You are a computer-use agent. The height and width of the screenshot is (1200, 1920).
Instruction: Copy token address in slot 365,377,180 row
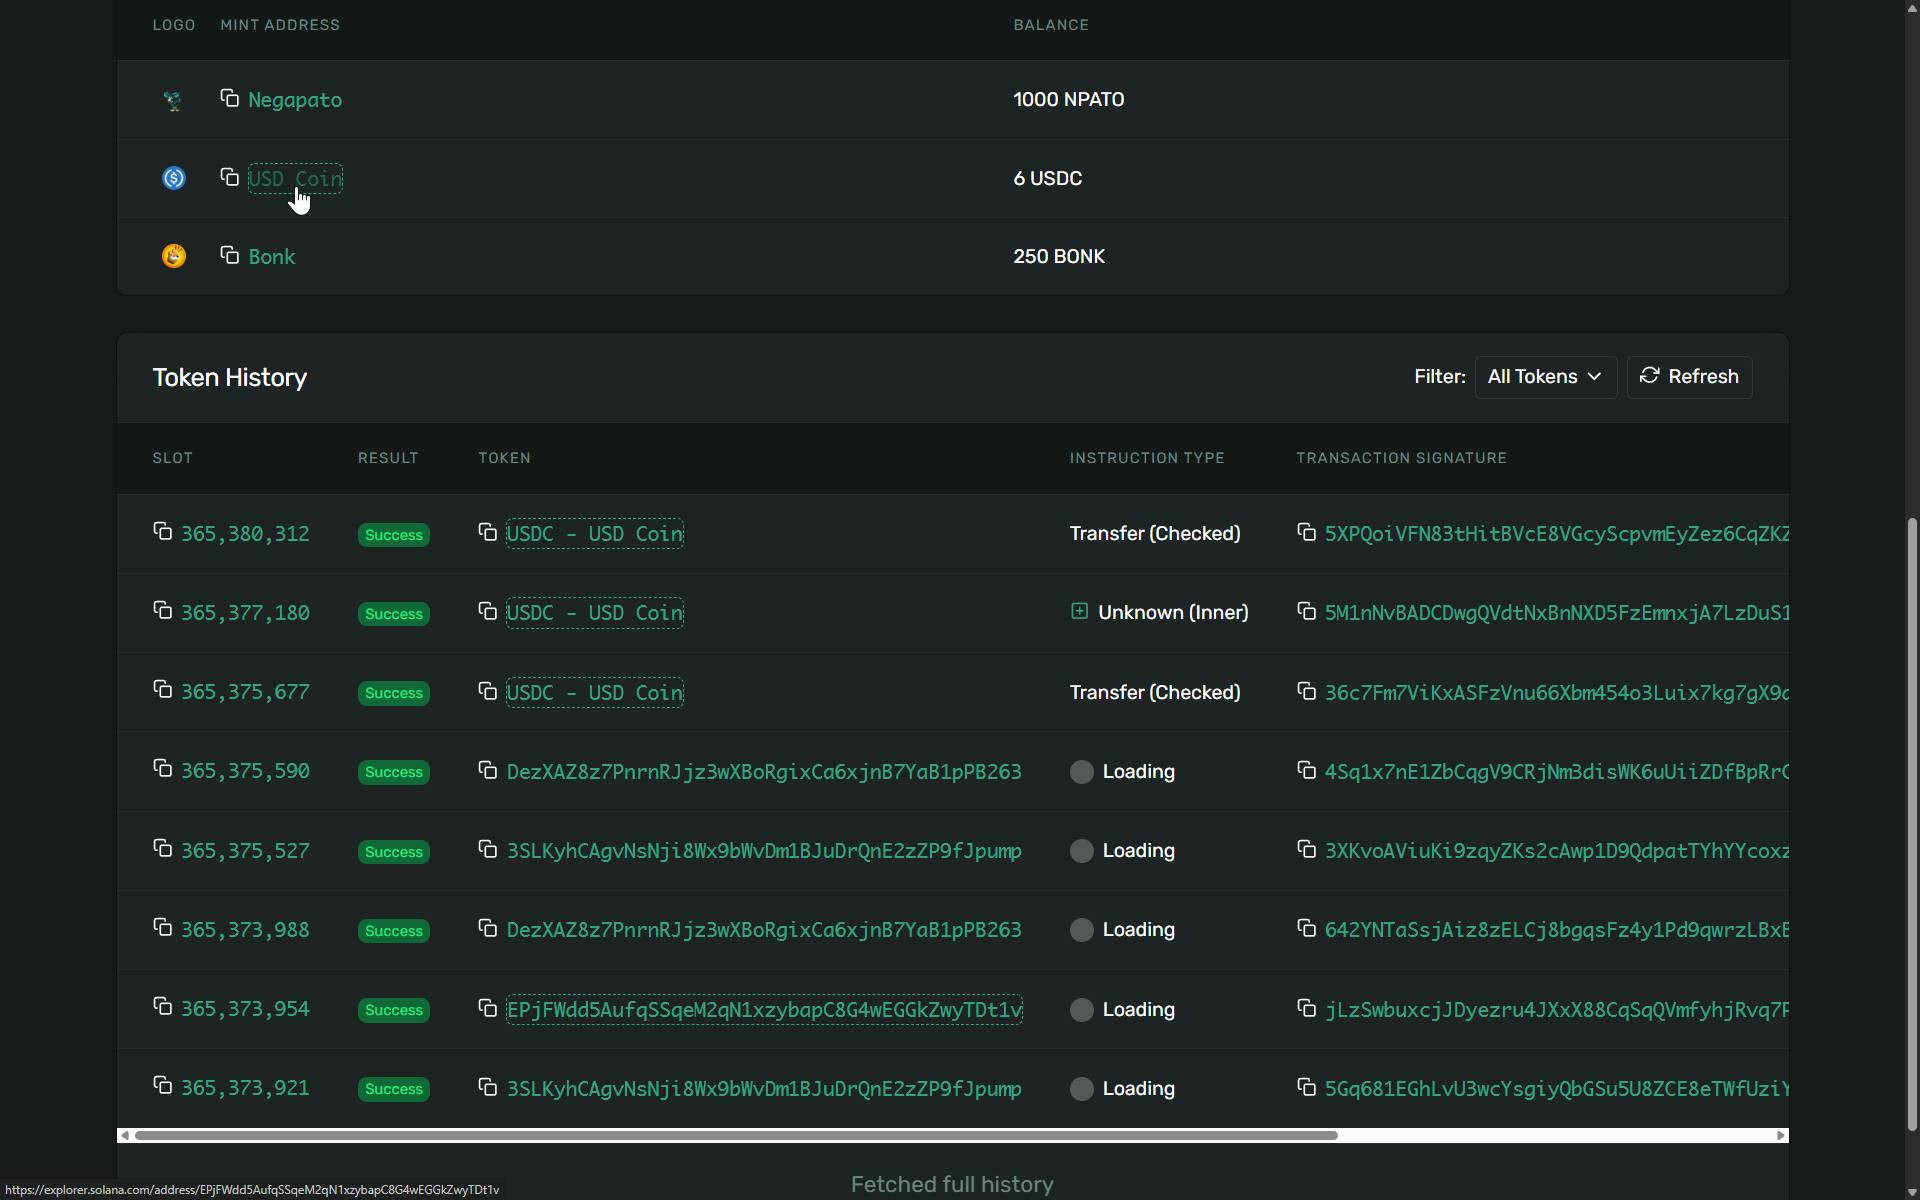pyautogui.click(x=487, y=611)
